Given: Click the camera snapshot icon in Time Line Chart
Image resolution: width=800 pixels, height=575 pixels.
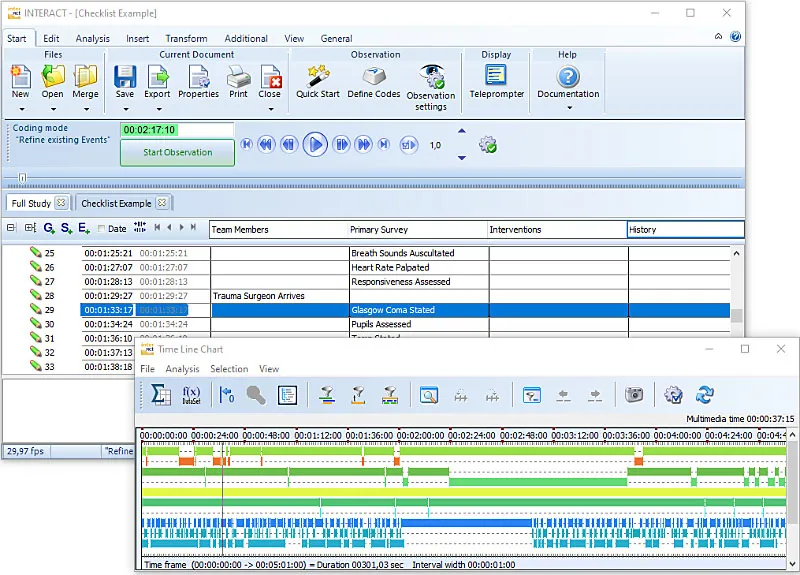Looking at the screenshot, I should click(x=634, y=394).
